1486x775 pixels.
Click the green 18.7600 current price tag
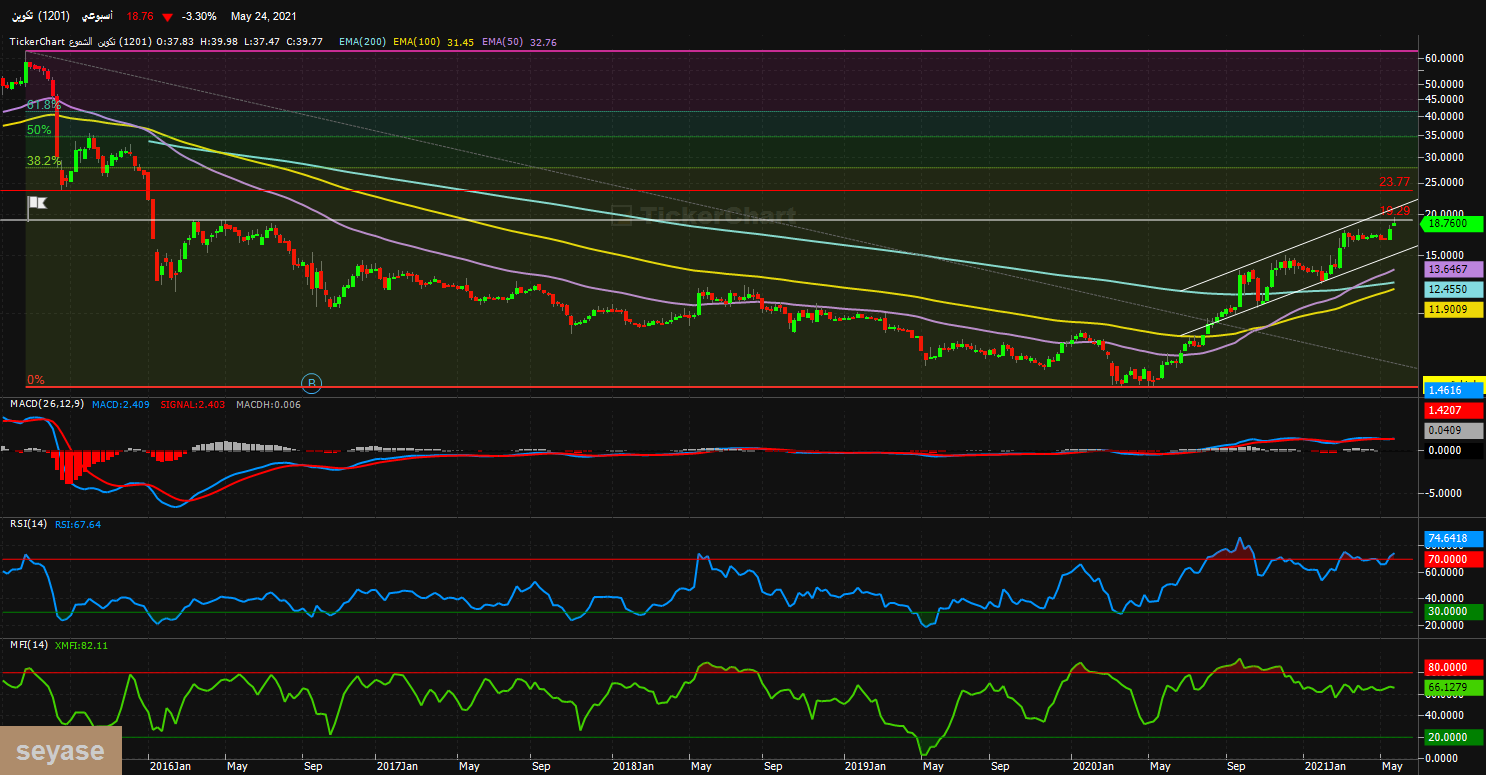point(1448,224)
